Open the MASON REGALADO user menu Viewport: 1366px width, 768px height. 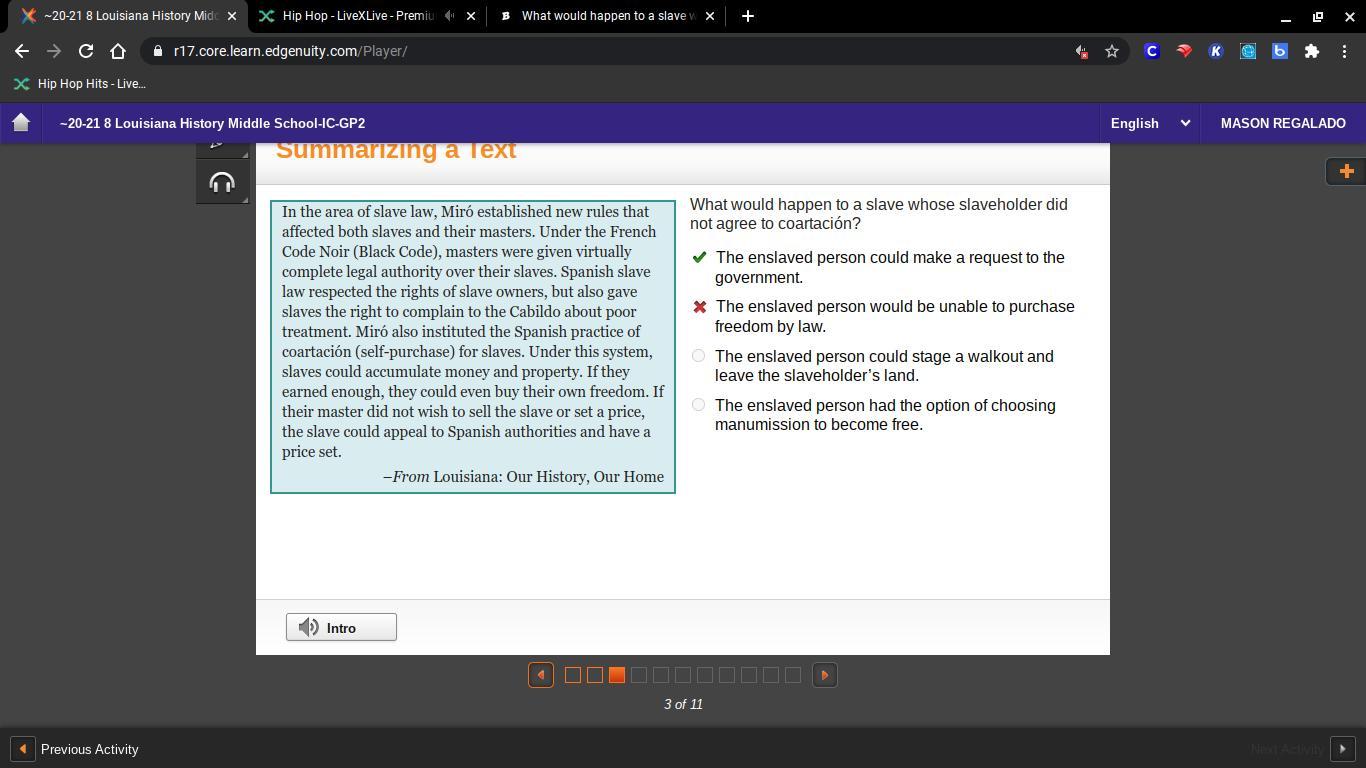(x=1283, y=123)
